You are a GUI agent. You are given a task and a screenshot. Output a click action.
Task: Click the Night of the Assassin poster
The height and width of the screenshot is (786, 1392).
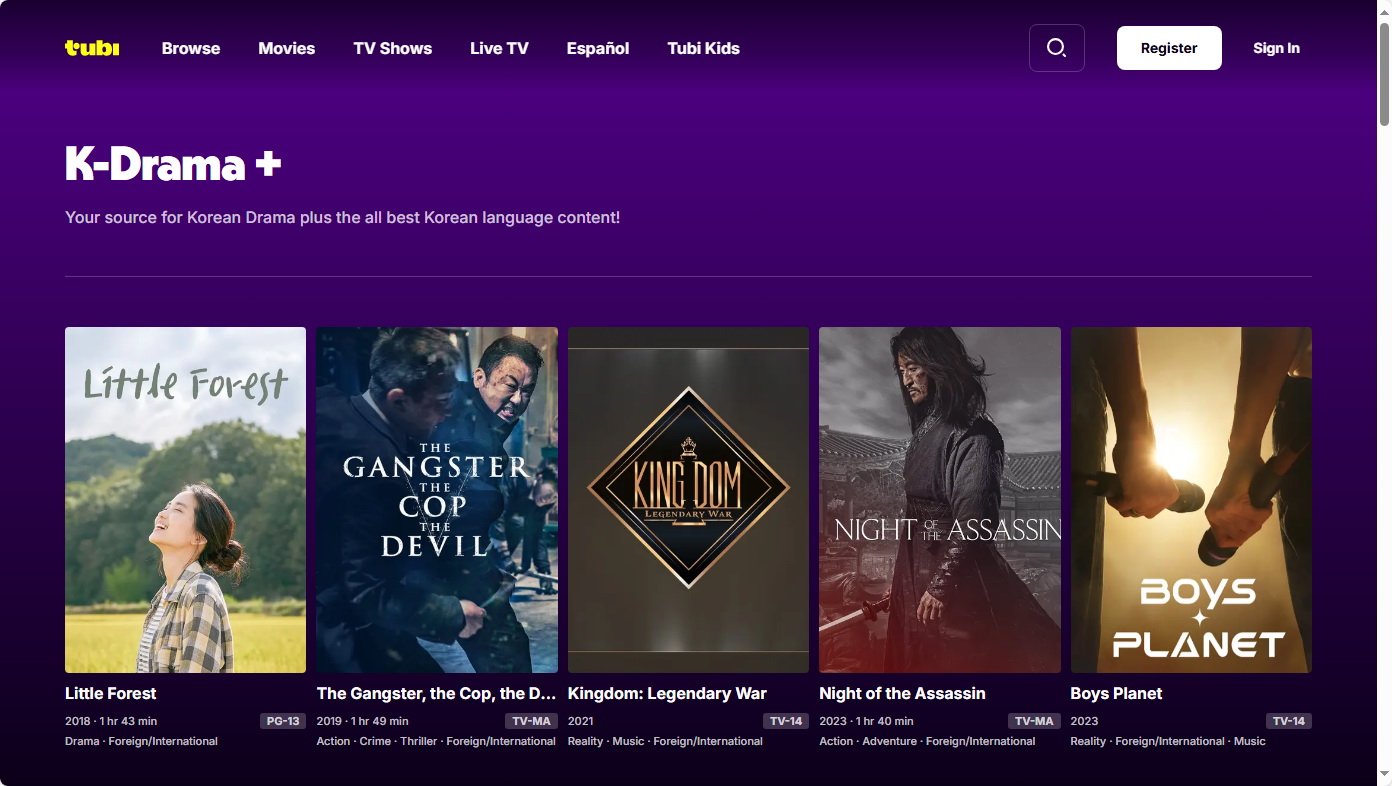(939, 500)
